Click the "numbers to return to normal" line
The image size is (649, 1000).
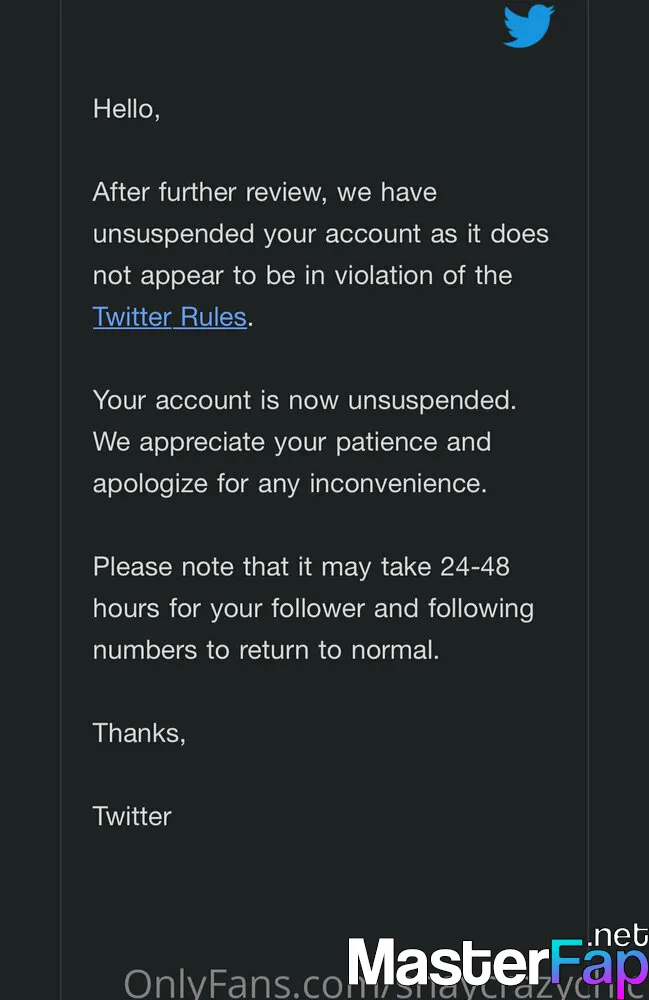click(266, 651)
